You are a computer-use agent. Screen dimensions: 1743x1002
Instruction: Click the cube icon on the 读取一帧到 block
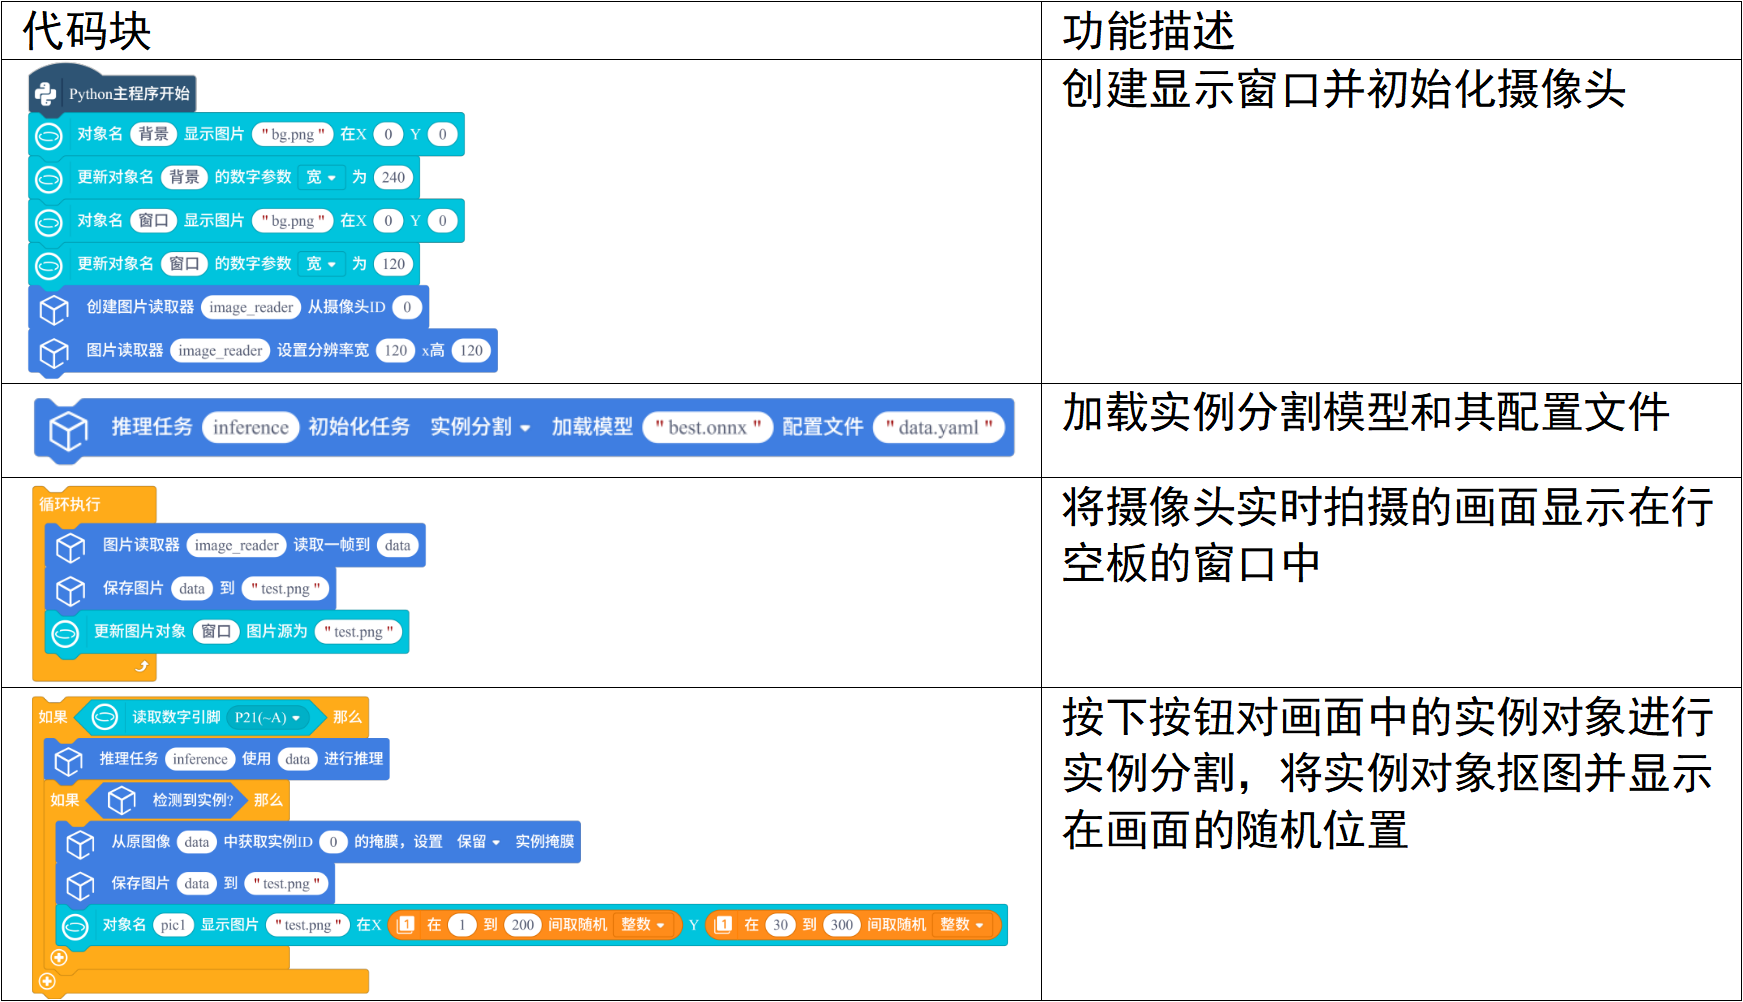70,546
